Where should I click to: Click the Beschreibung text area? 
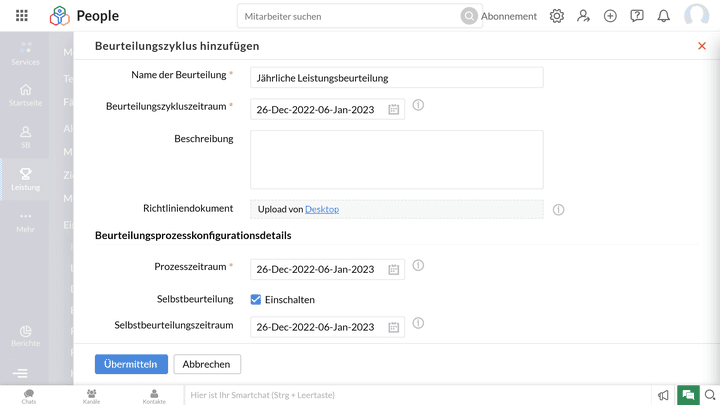click(x=397, y=160)
